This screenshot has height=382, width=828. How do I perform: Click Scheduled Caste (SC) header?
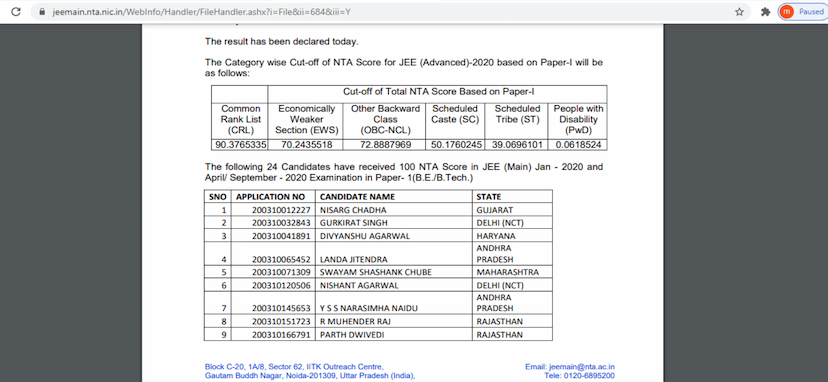pyautogui.click(x=455, y=114)
